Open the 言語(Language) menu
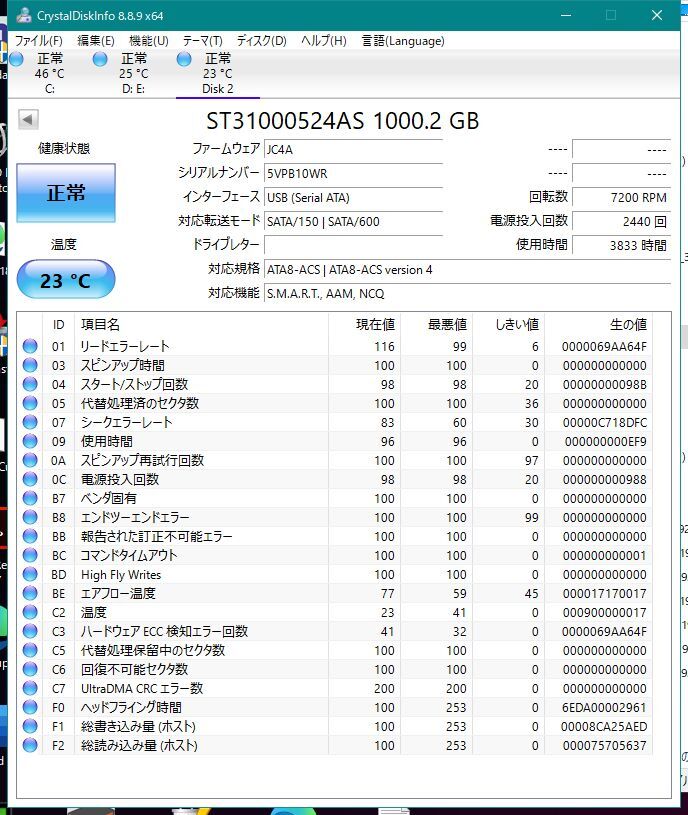 click(403, 41)
